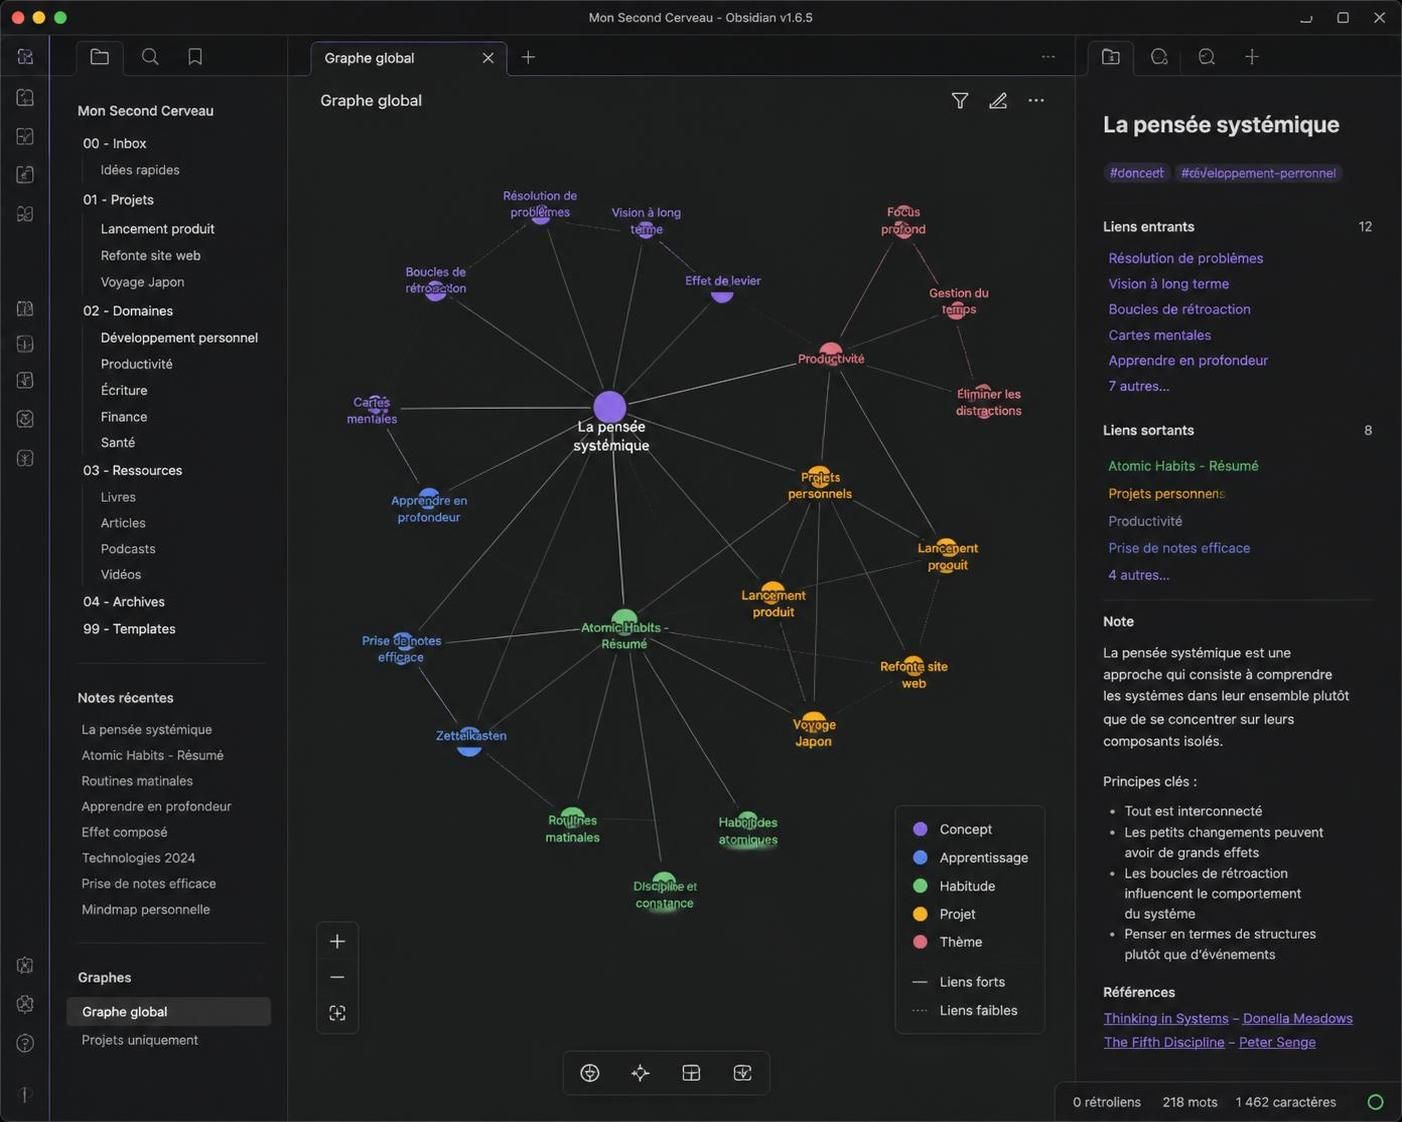Click the four-point sparkle icon in bottom toolbar

tap(641, 1073)
